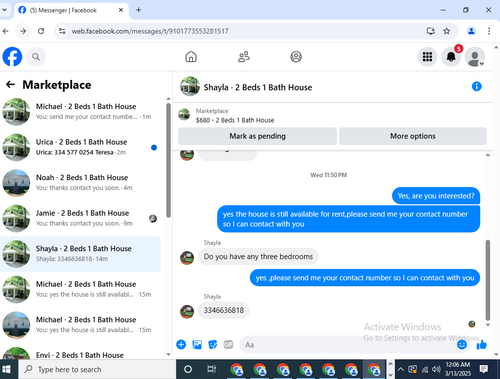Choose a GIF icon
This screenshot has height=379, width=500.
pyautogui.click(x=228, y=344)
